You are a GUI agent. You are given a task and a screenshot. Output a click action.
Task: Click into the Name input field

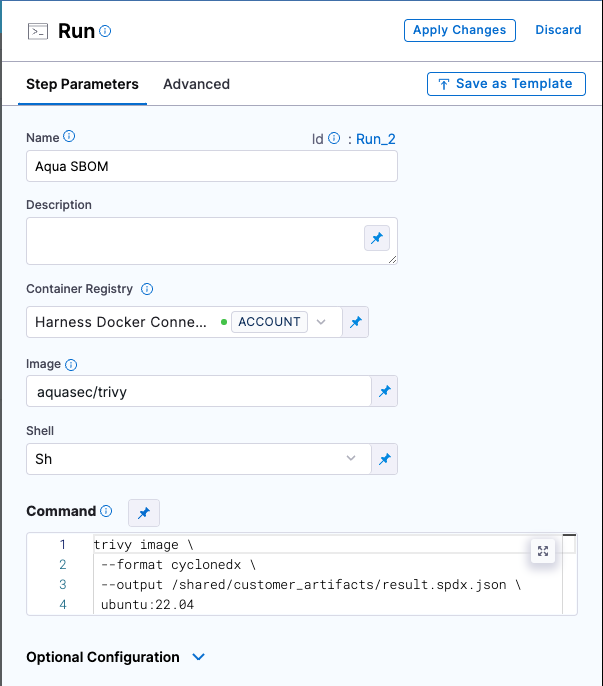pos(212,167)
